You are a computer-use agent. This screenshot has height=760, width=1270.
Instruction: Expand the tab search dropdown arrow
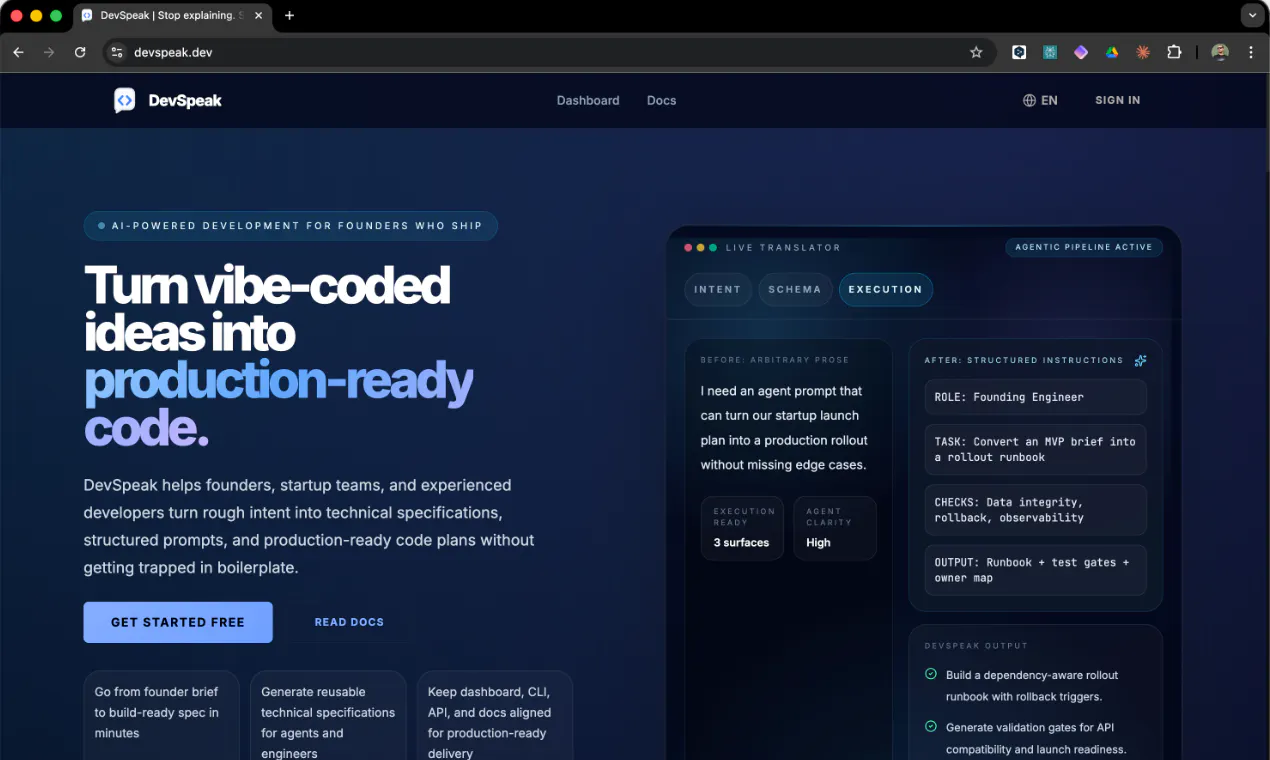click(x=1253, y=15)
